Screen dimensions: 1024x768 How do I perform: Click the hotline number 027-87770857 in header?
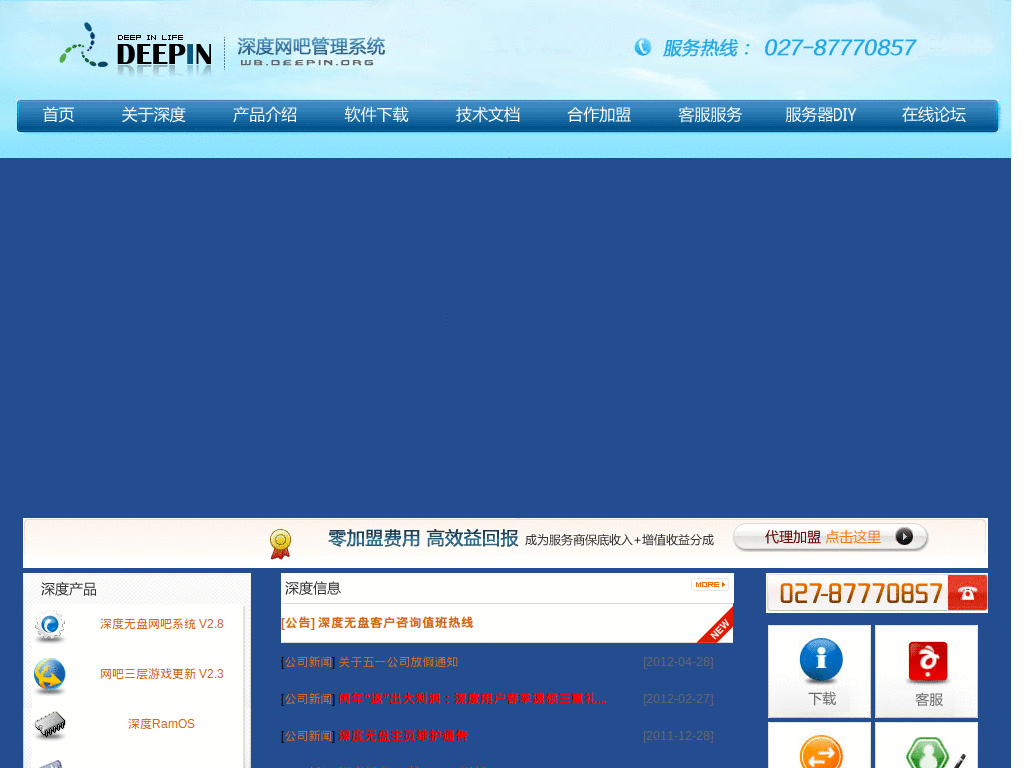[x=840, y=48]
